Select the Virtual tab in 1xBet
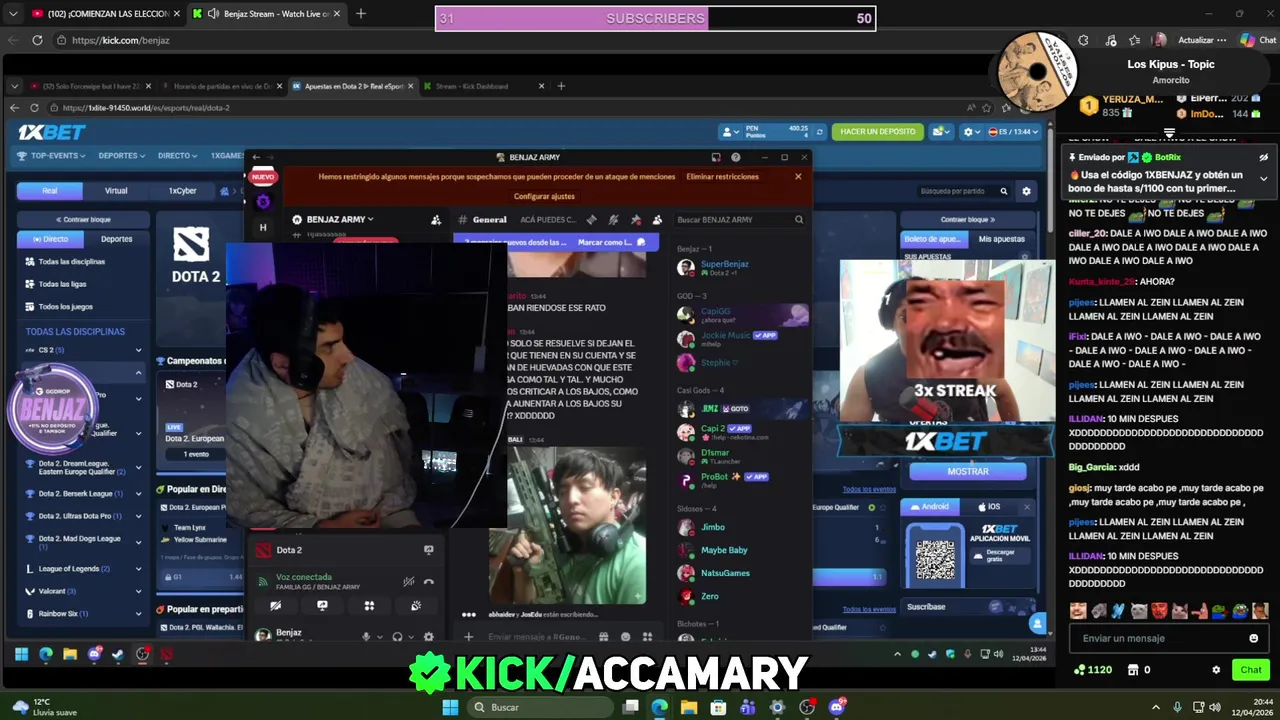Image resolution: width=1280 pixels, height=720 pixels. [x=116, y=190]
